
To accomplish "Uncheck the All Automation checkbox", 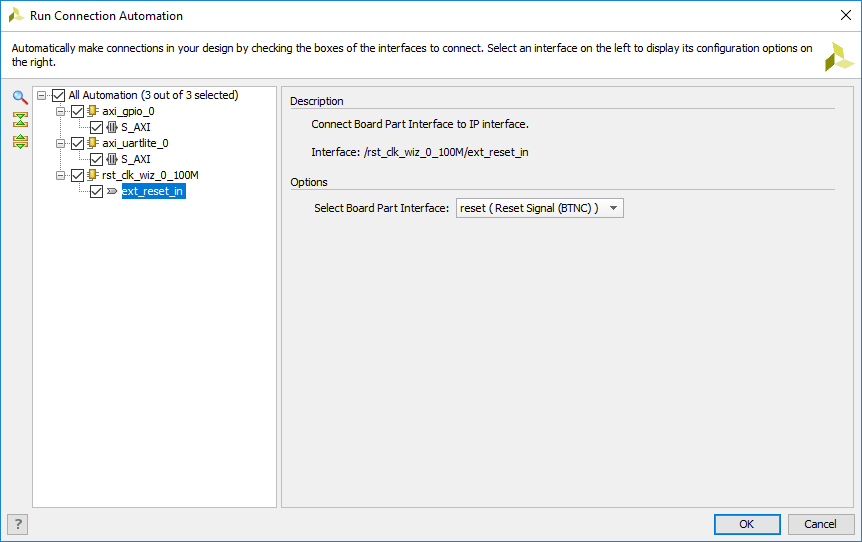I will coord(58,95).
